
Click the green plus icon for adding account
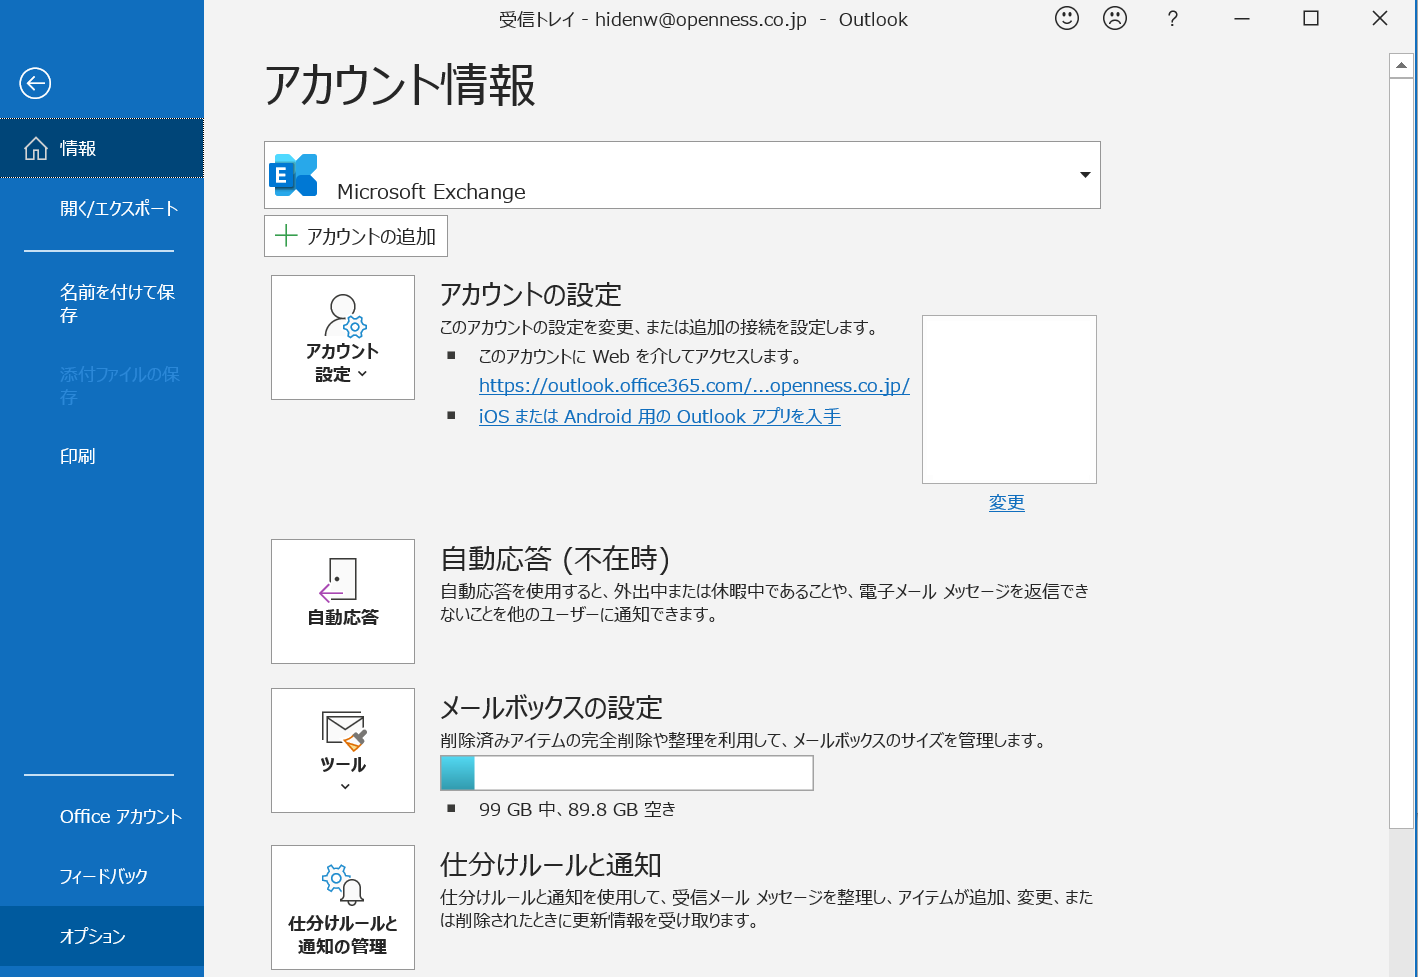click(286, 236)
